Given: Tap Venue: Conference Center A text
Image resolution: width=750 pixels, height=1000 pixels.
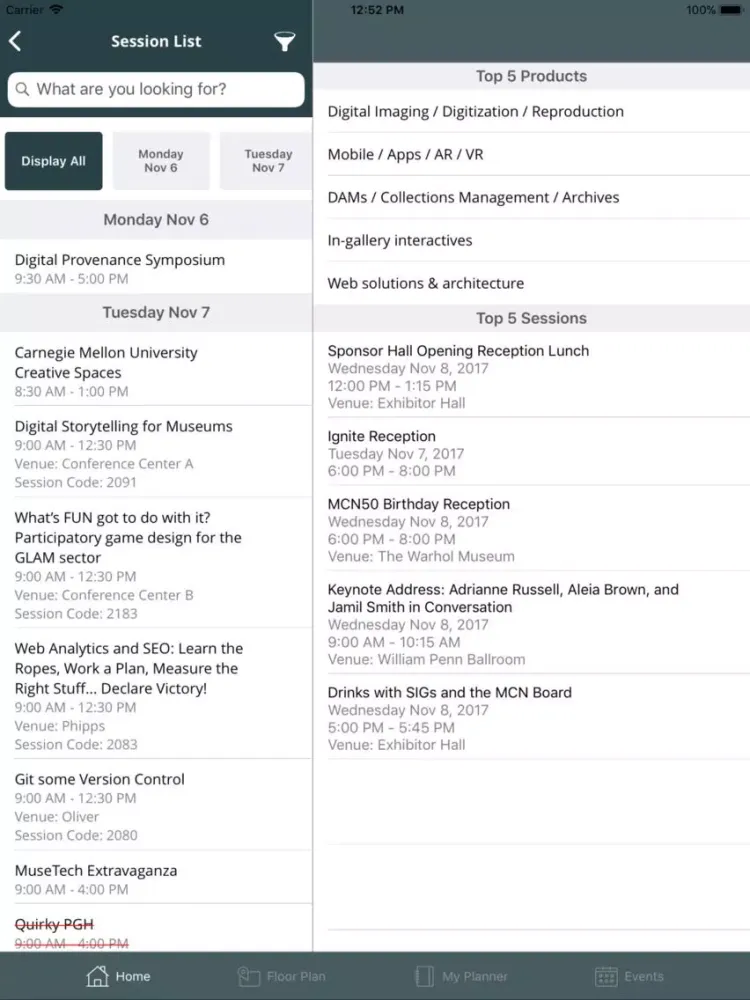Looking at the screenshot, I should click(104, 464).
